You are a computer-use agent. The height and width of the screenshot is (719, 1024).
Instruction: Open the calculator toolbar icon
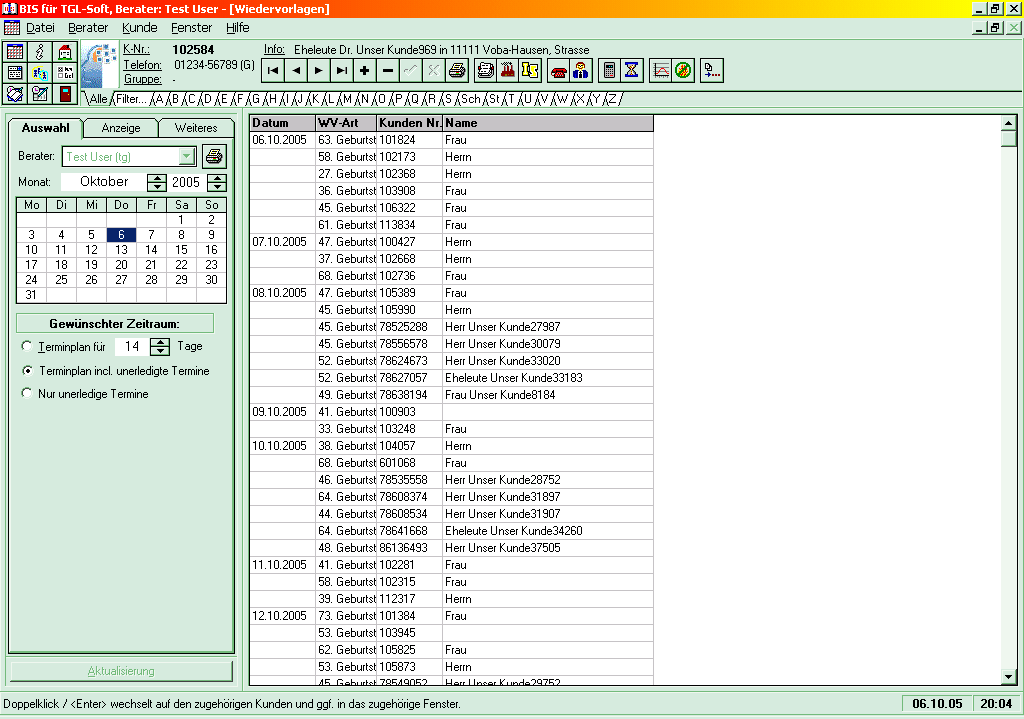tap(609, 71)
